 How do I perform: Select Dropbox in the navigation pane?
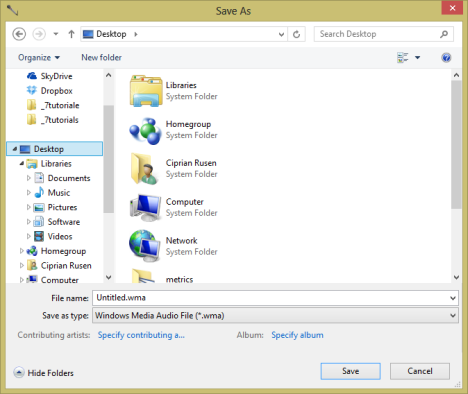click(50, 91)
